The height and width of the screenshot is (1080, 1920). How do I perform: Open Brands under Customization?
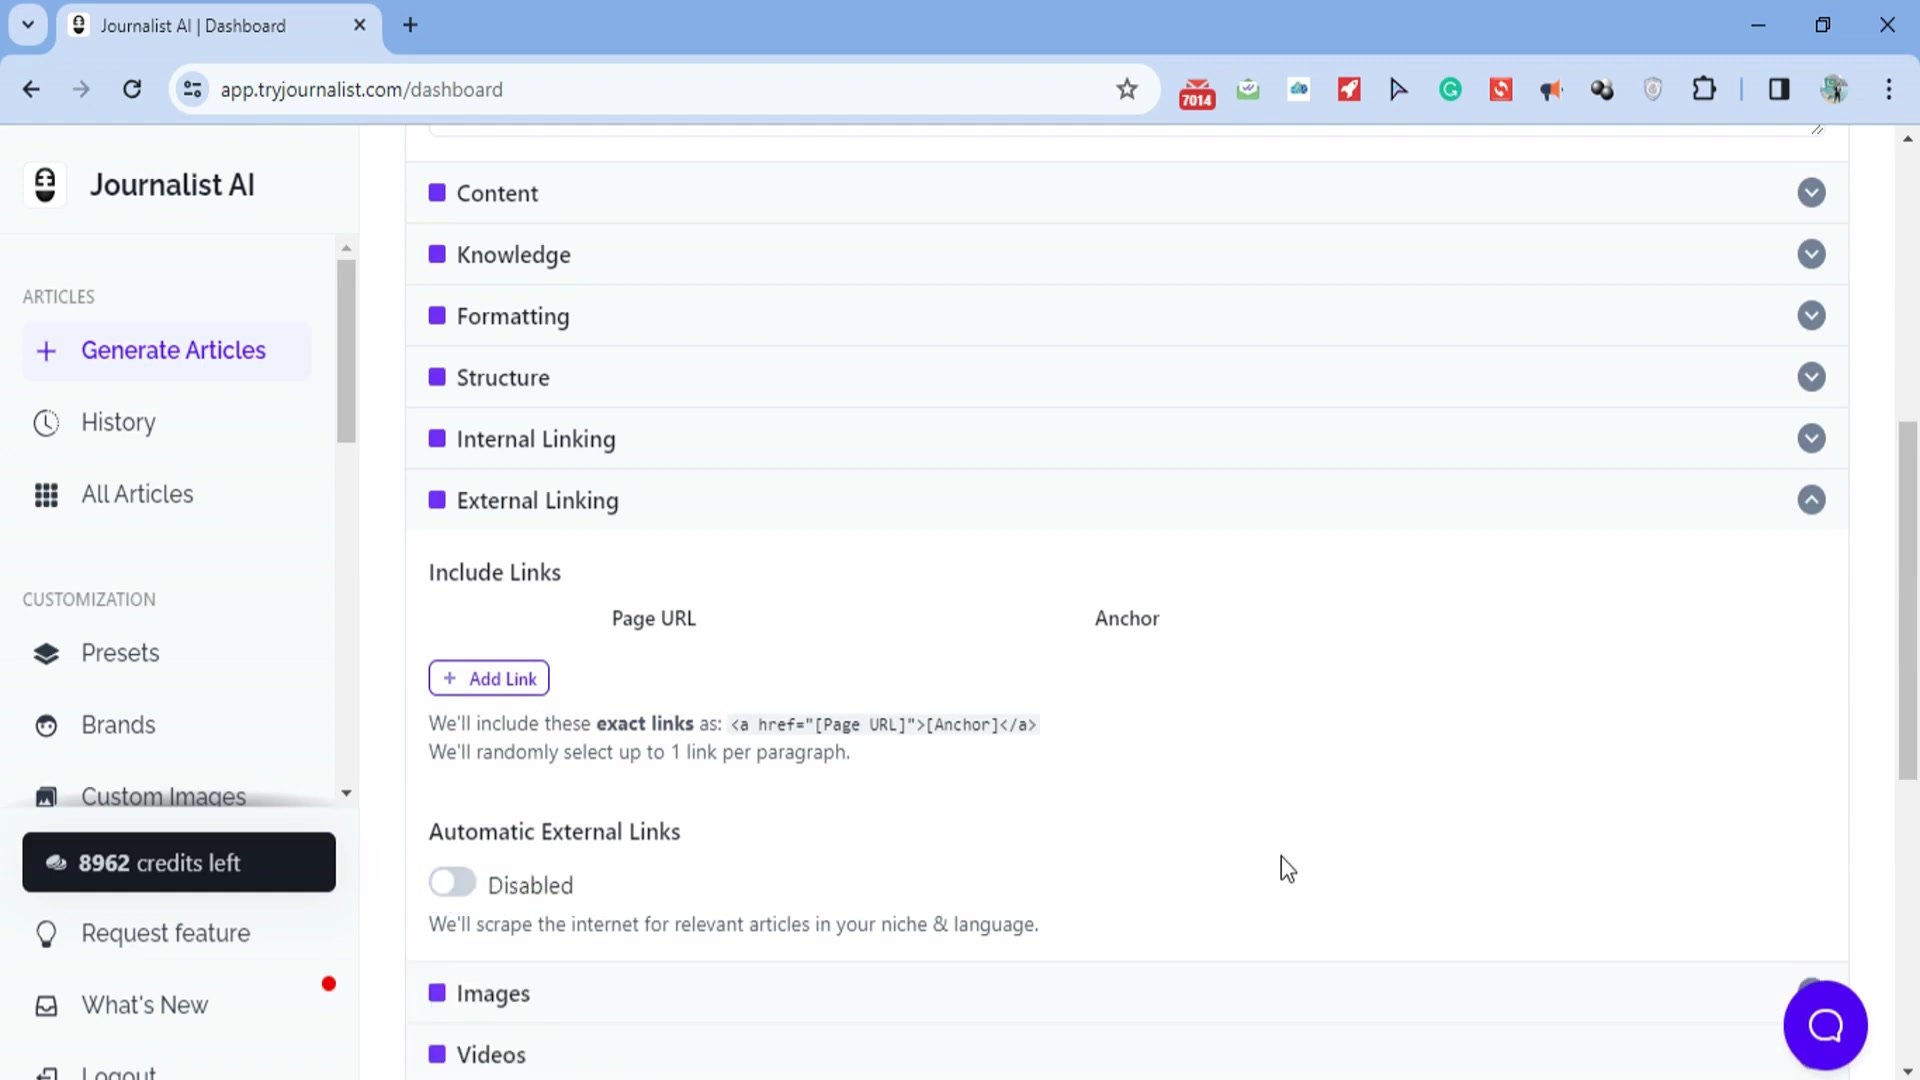click(118, 726)
